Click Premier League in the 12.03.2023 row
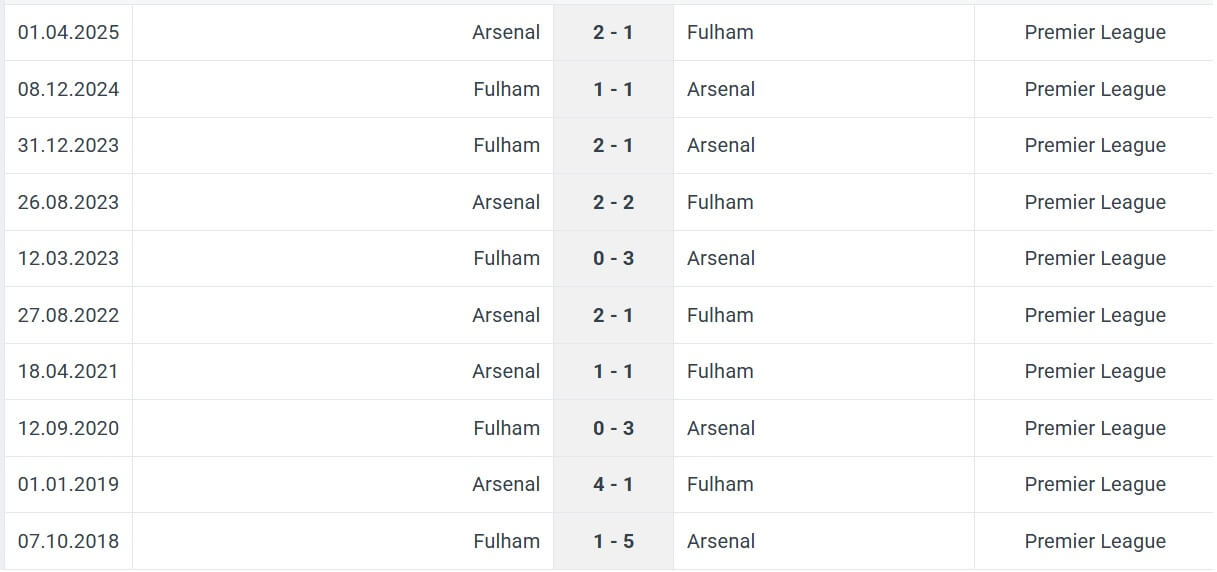 [x=1095, y=258]
